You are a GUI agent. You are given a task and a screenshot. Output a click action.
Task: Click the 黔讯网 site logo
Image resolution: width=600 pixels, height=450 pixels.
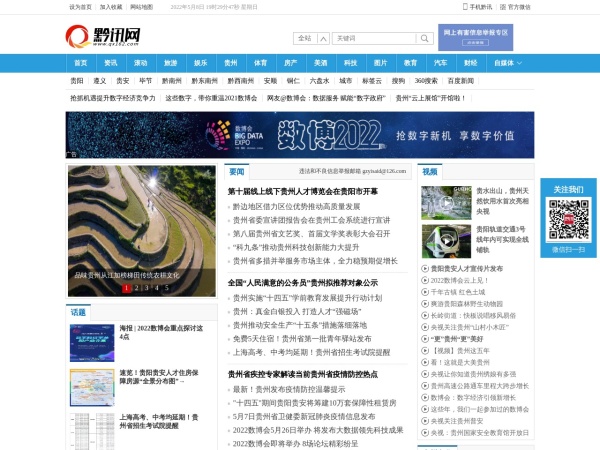[x=103, y=37]
